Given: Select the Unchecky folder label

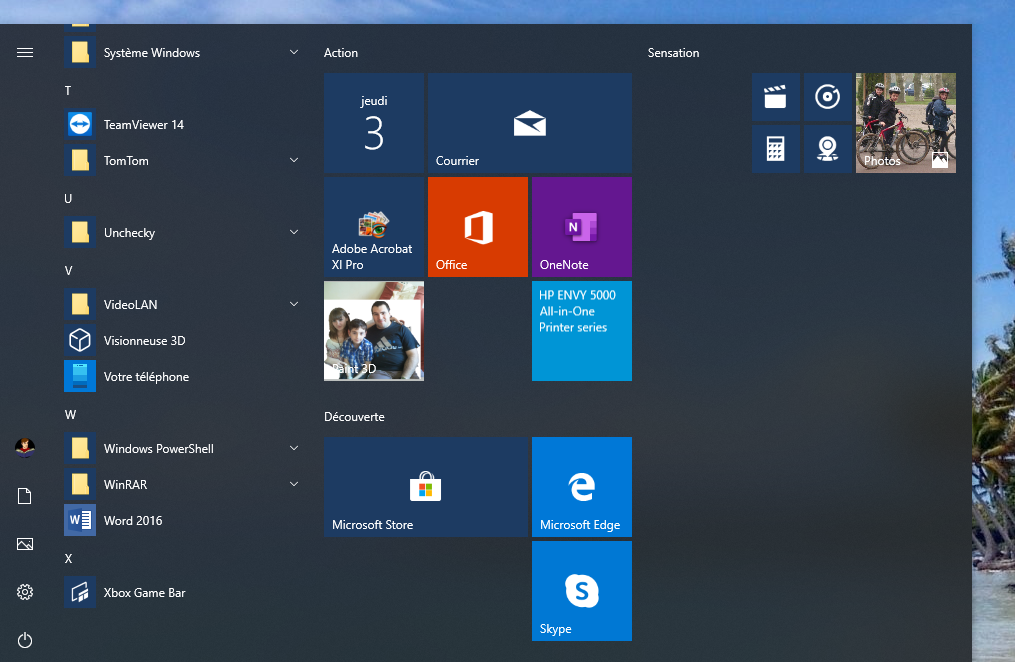Looking at the screenshot, I should click(x=129, y=233).
